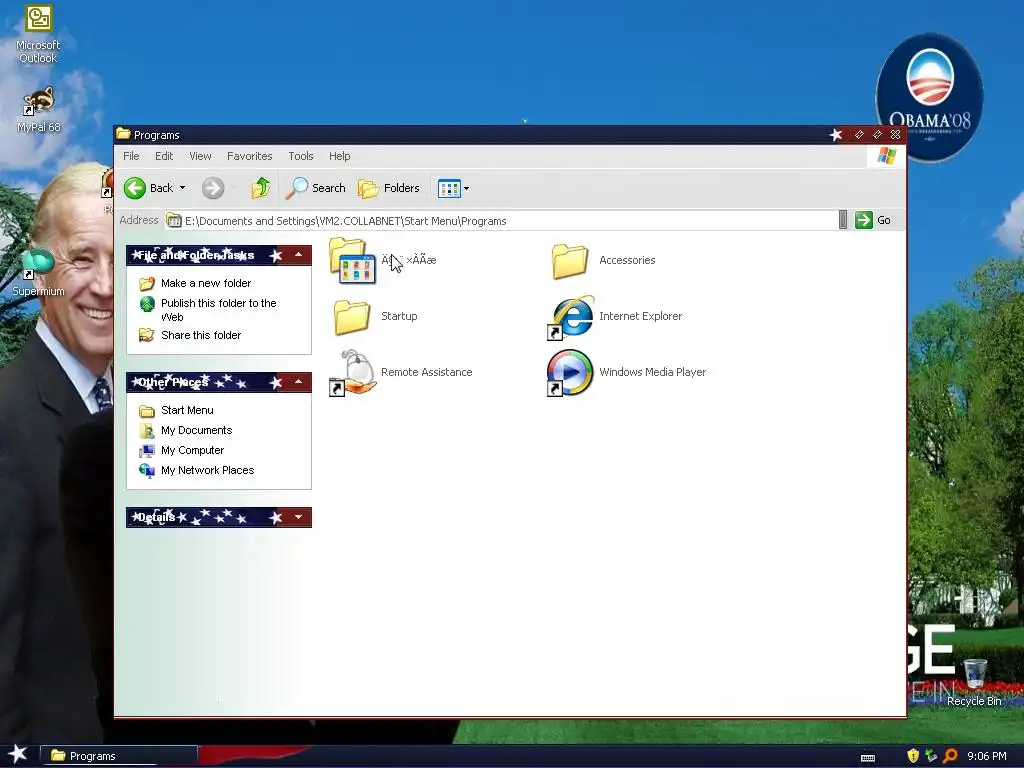The height and width of the screenshot is (768, 1024).
Task: Open the MyPal 68 desktop shortcut
Action: coord(38,110)
